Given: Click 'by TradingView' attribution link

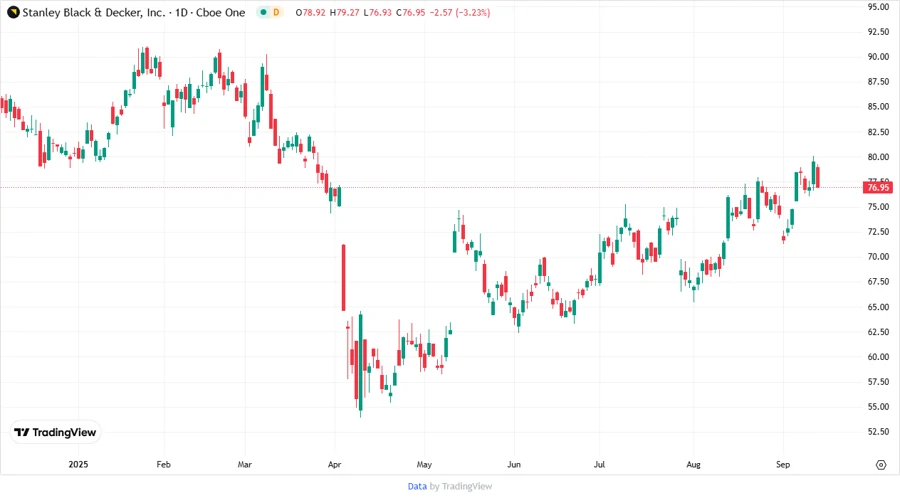Looking at the screenshot, I should (x=461, y=486).
